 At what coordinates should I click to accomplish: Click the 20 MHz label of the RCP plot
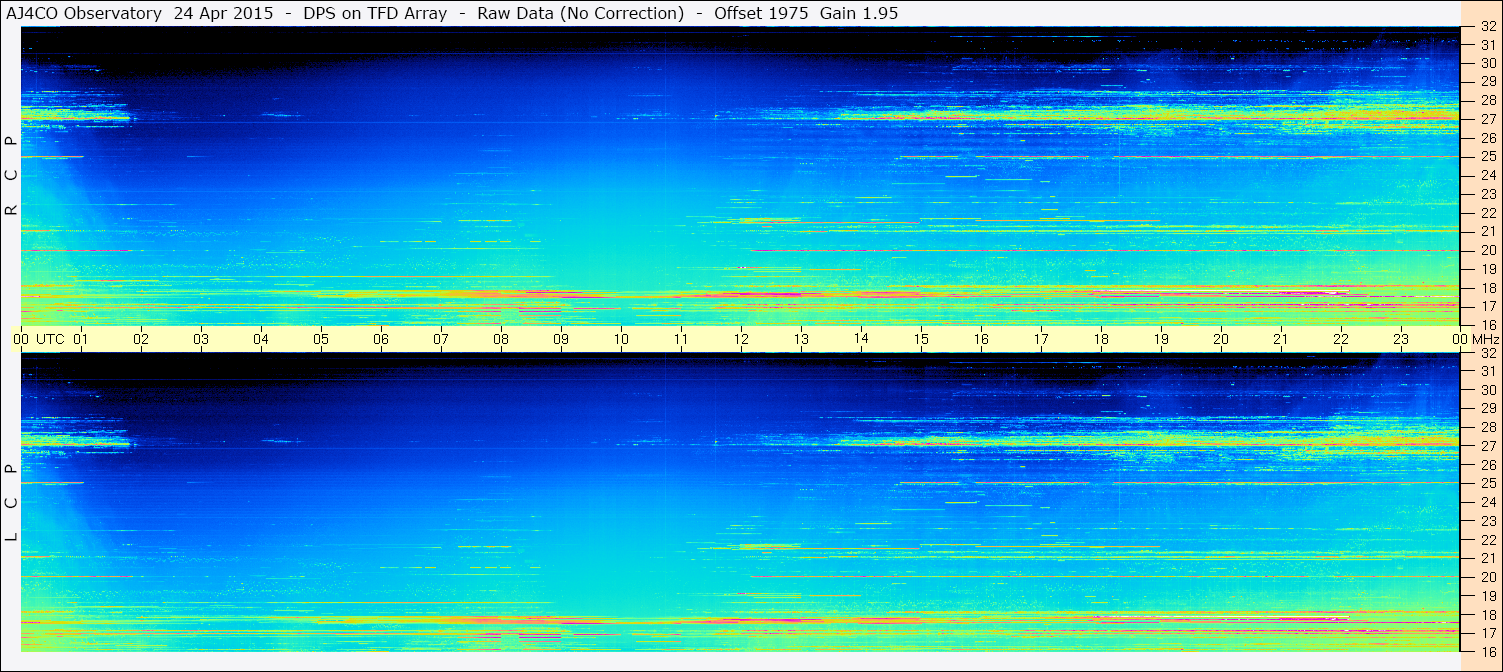coord(1487,250)
